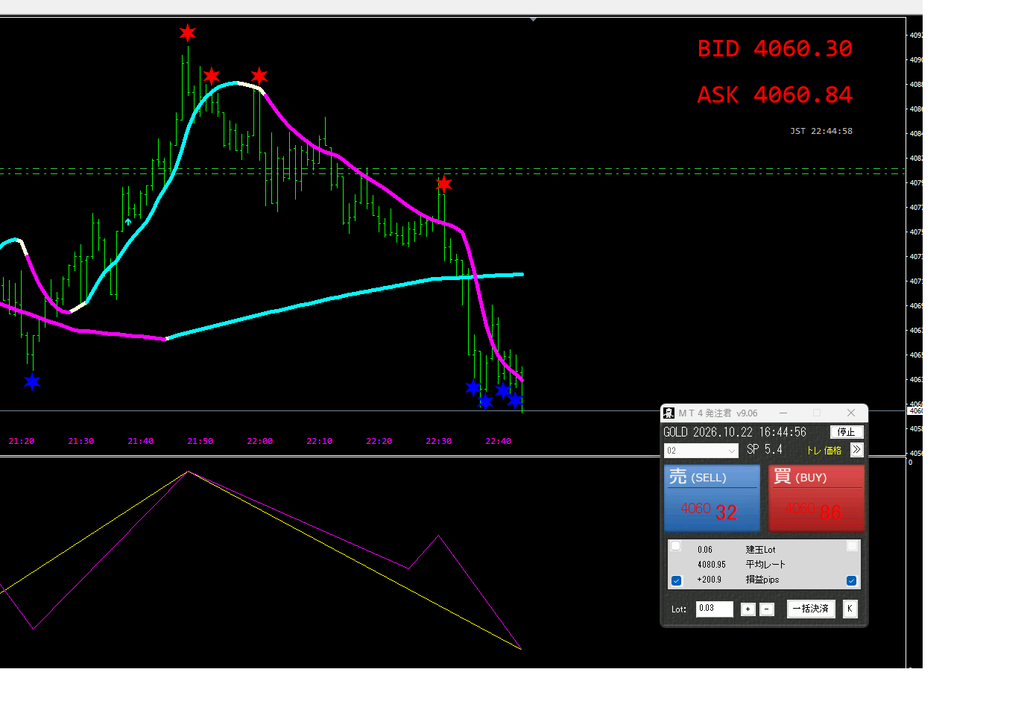1024x721 pixels.
Task: Click the 買 (BUY) button at 4060.86
Action: tap(816, 498)
